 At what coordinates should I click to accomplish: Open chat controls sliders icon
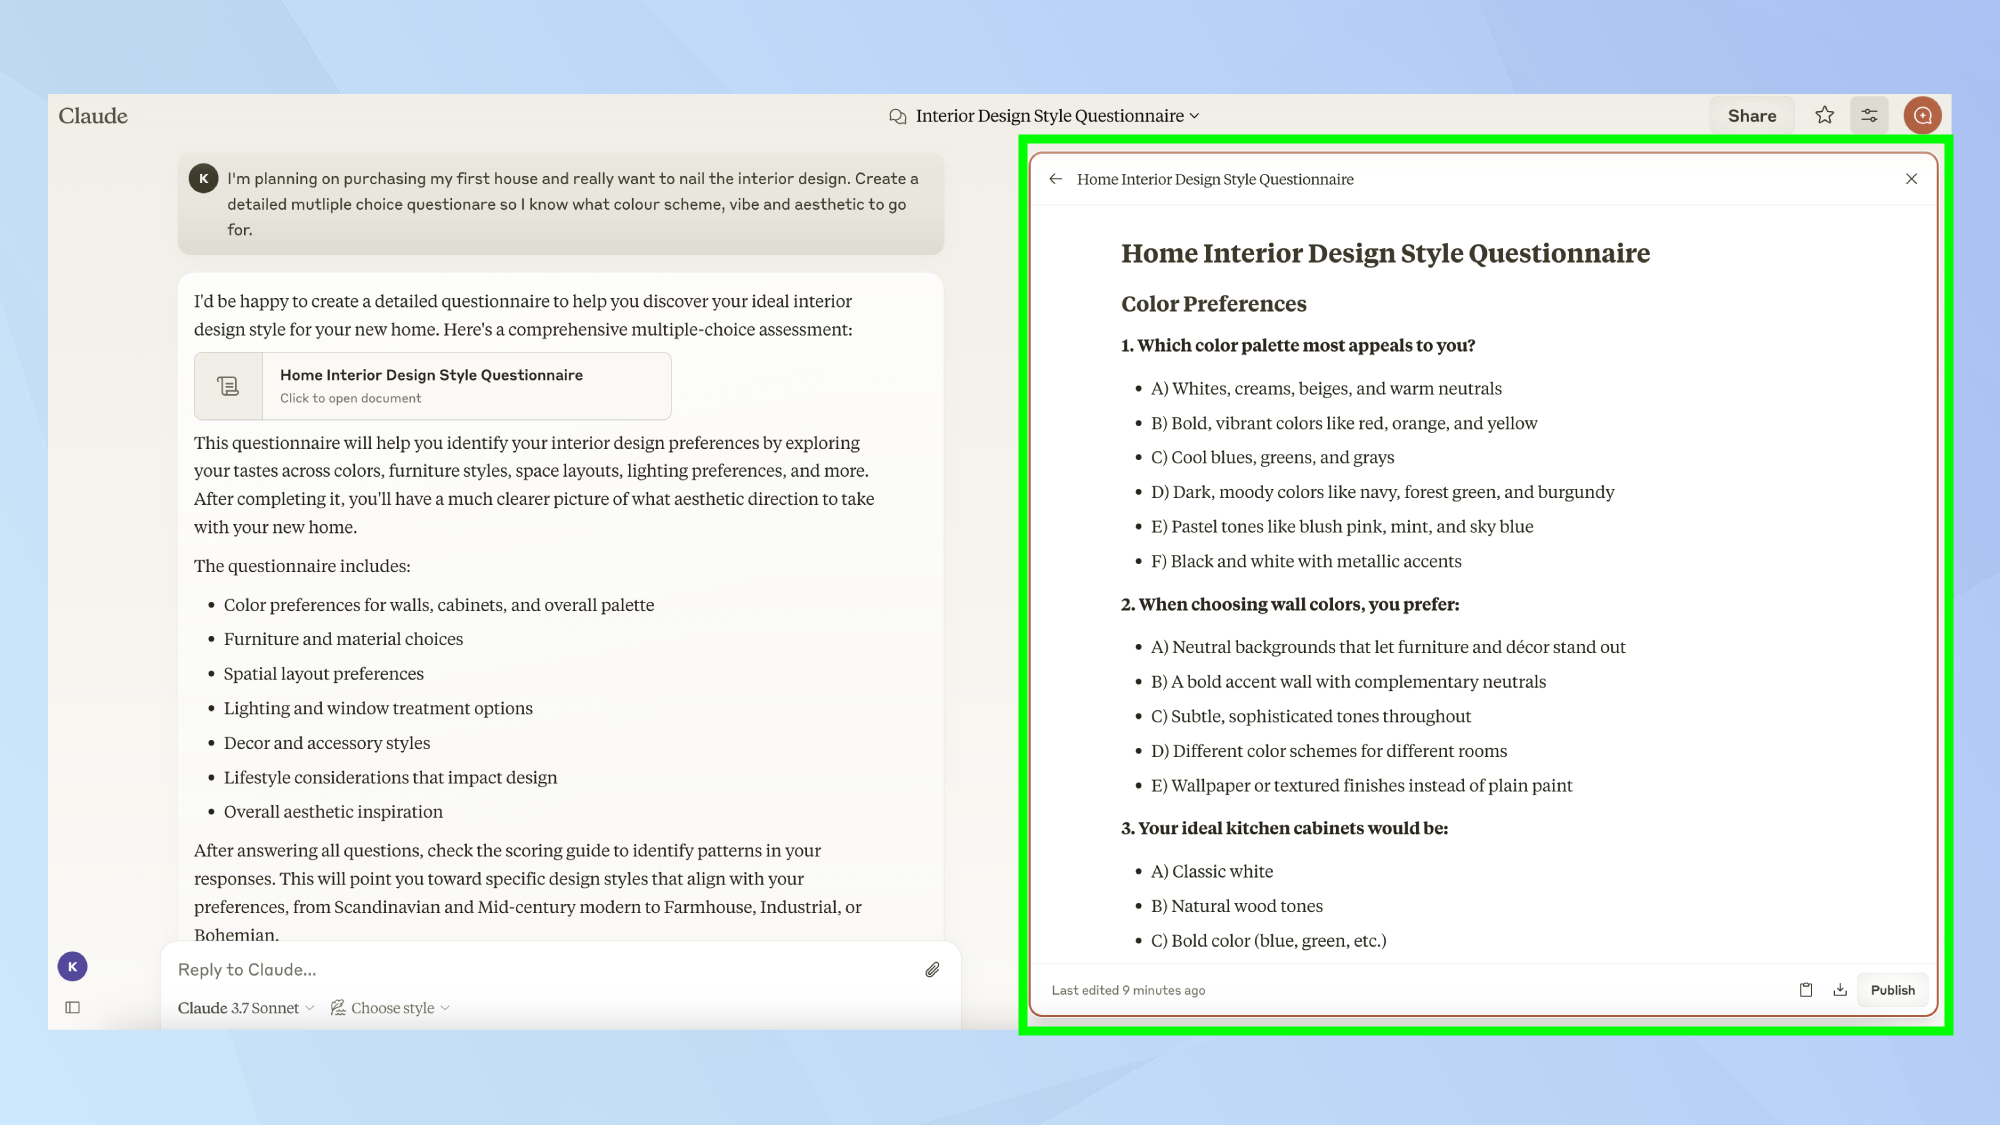(1869, 115)
